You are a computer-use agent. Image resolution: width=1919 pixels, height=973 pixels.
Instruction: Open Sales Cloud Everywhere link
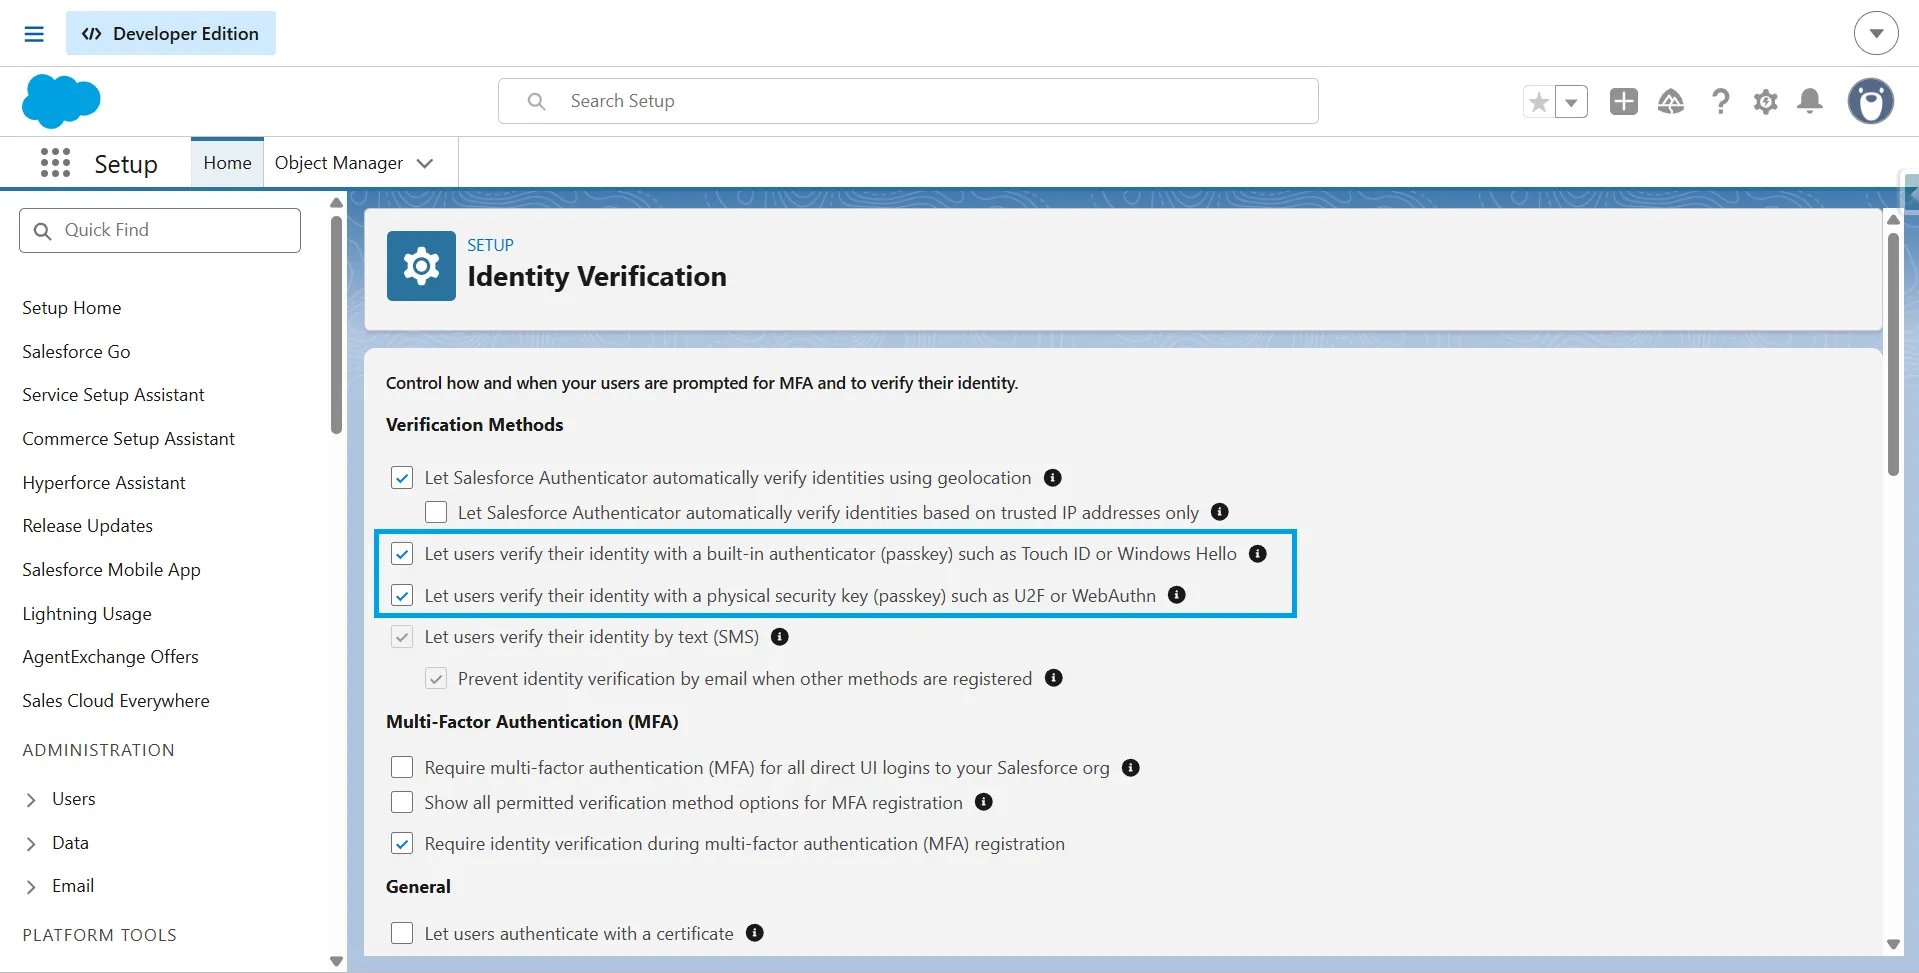pyautogui.click(x=116, y=701)
